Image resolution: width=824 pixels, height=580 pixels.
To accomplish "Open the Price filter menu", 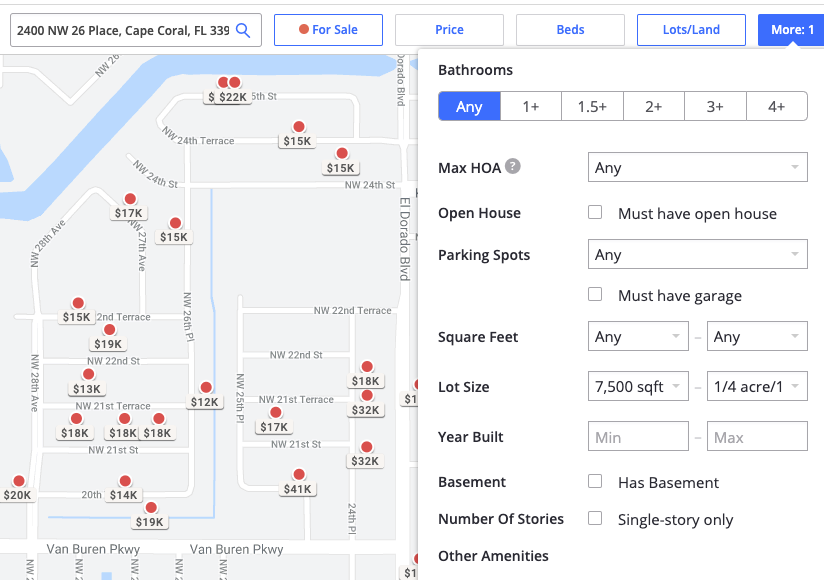I will click(x=449, y=30).
